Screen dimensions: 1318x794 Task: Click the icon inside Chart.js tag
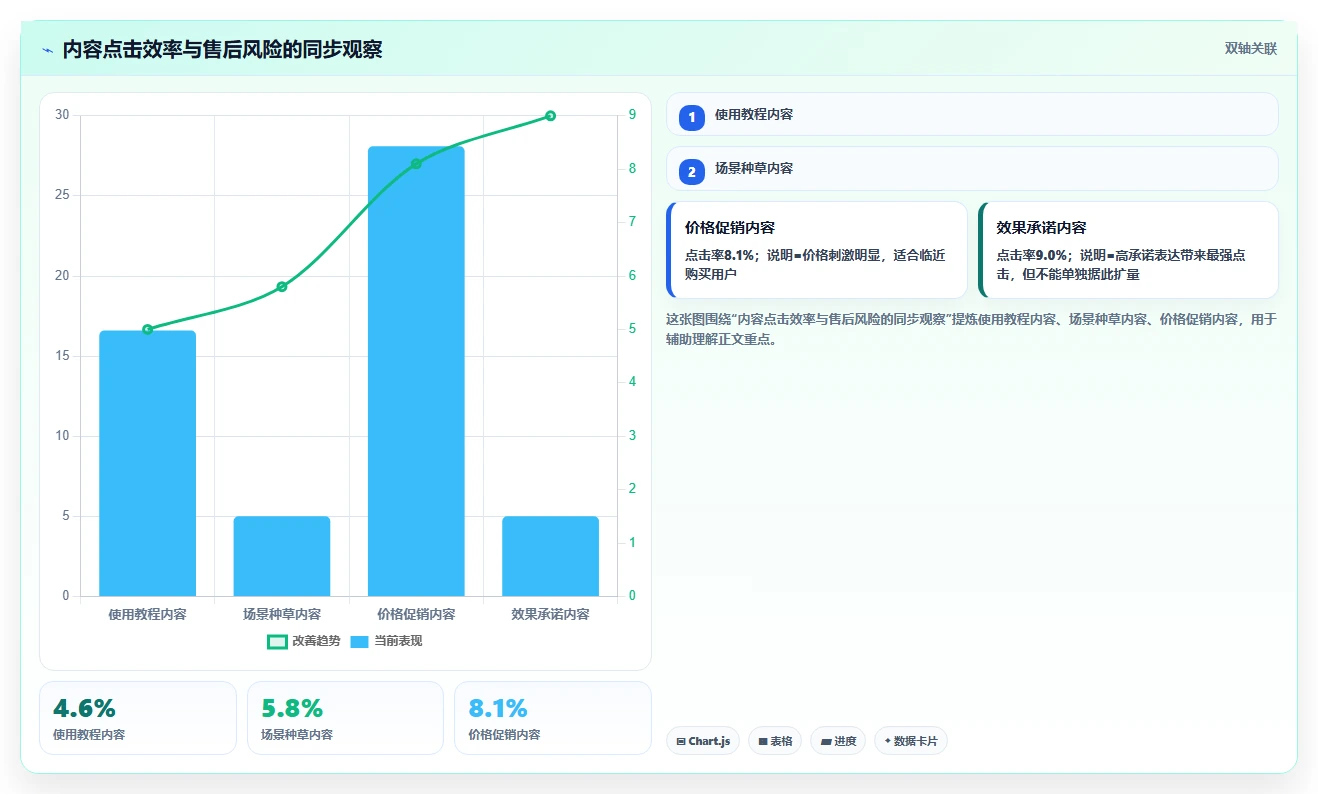click(x=681, y=742)
